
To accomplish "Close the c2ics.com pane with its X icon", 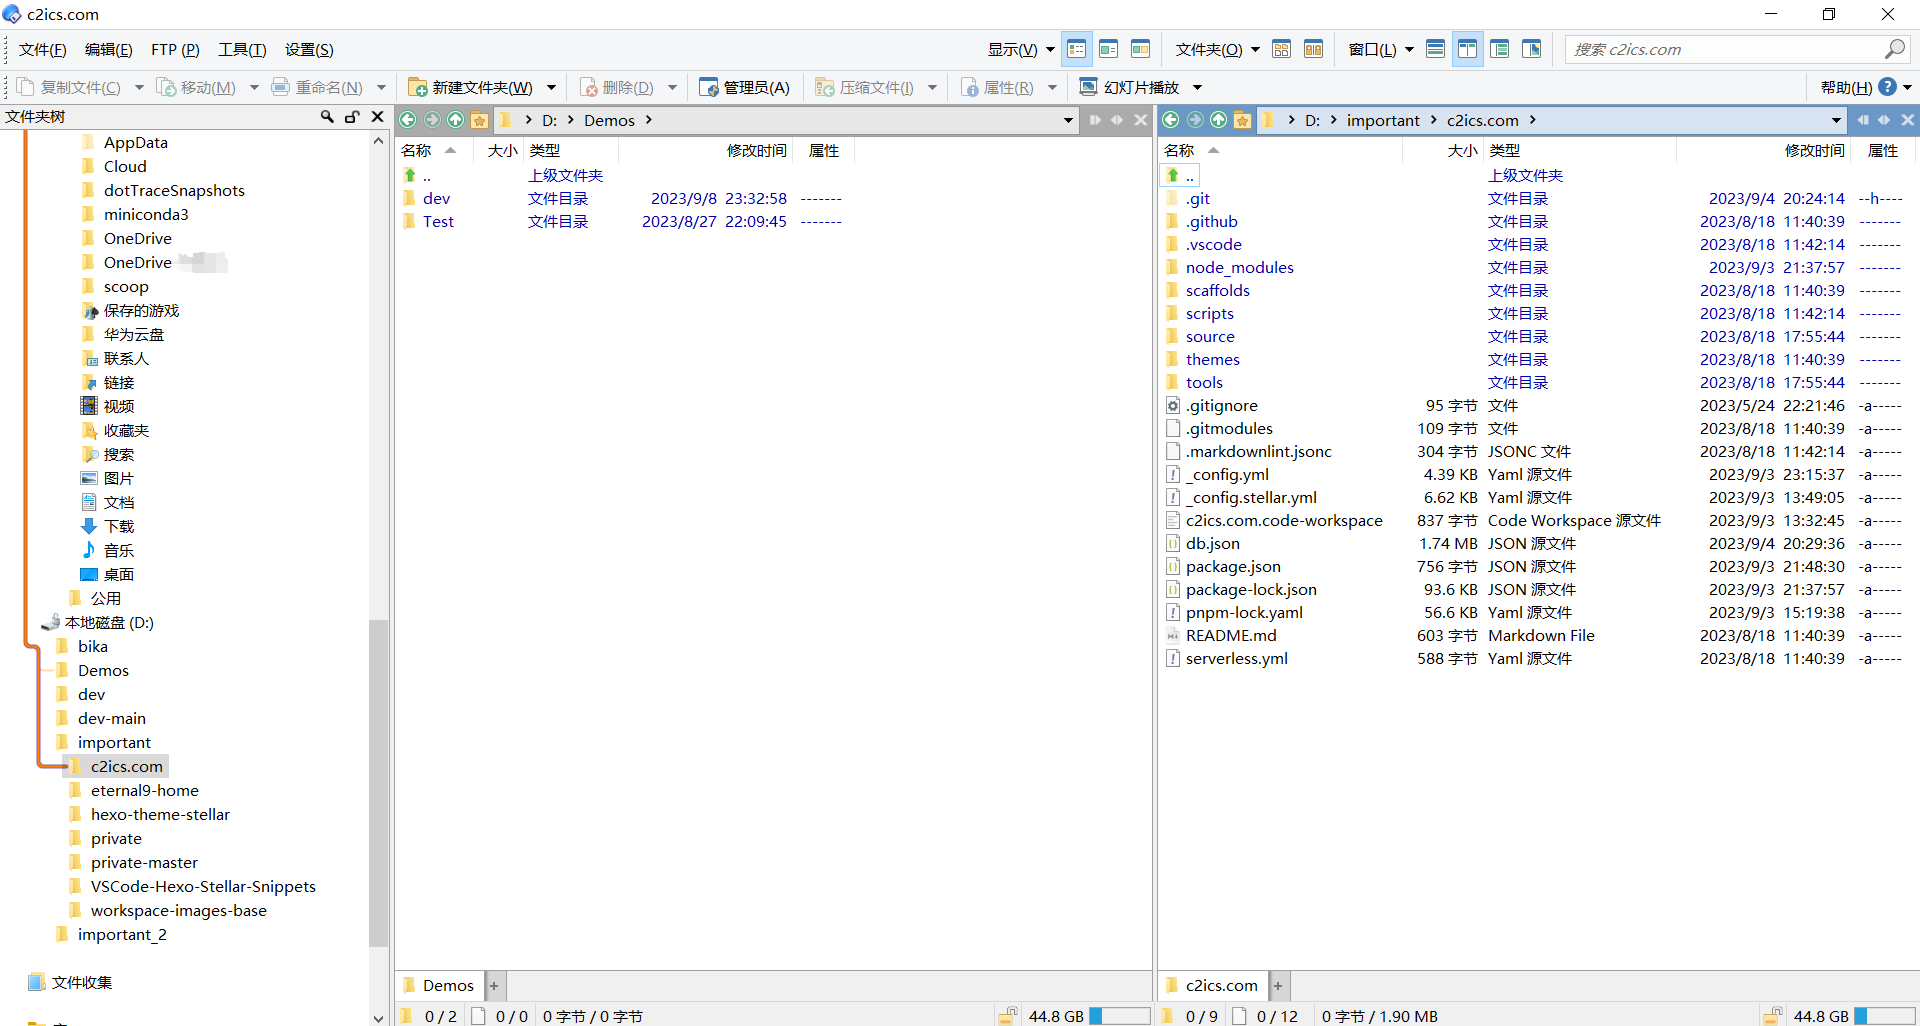I will click(x=1907, y=120).
